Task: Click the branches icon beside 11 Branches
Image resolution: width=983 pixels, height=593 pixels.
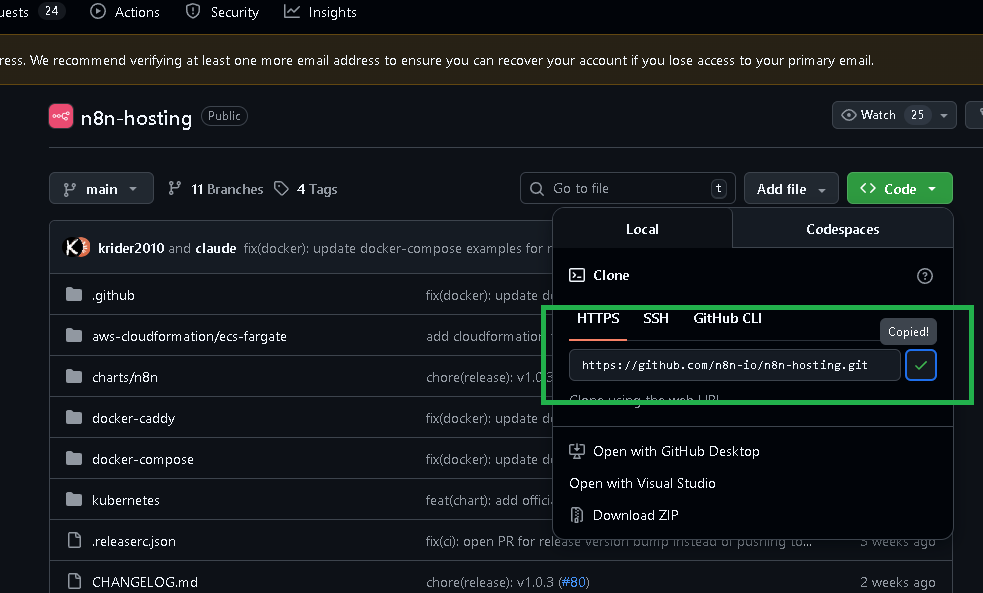Action: coord(175,189)
